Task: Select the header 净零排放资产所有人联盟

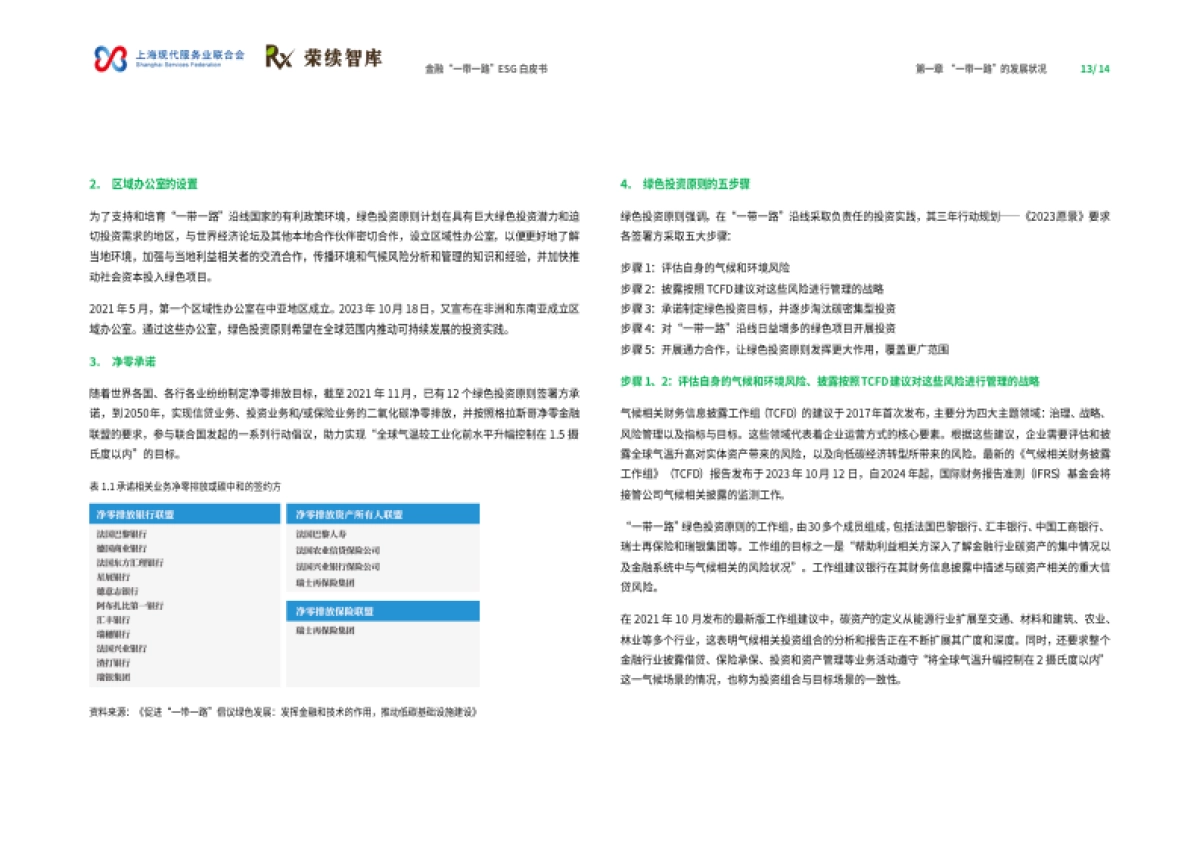Action: tap(350, 513)
